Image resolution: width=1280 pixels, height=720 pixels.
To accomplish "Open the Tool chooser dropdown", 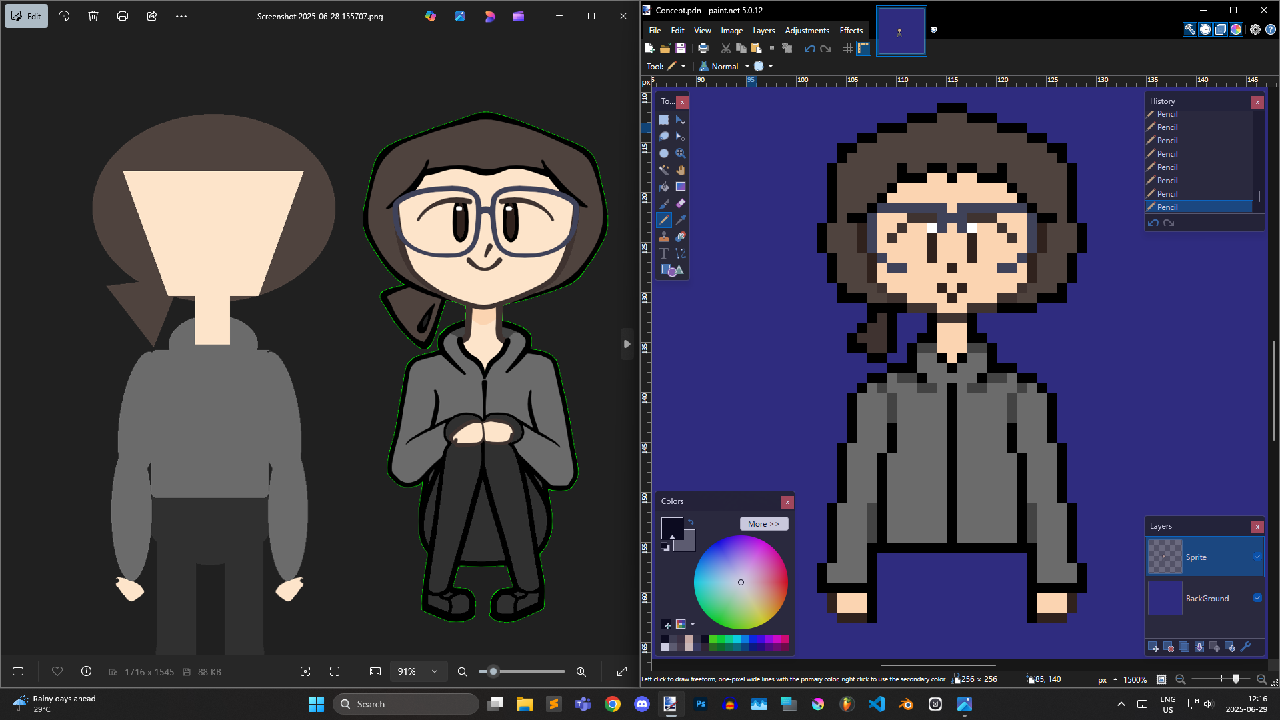I will [x=683, y=66].
